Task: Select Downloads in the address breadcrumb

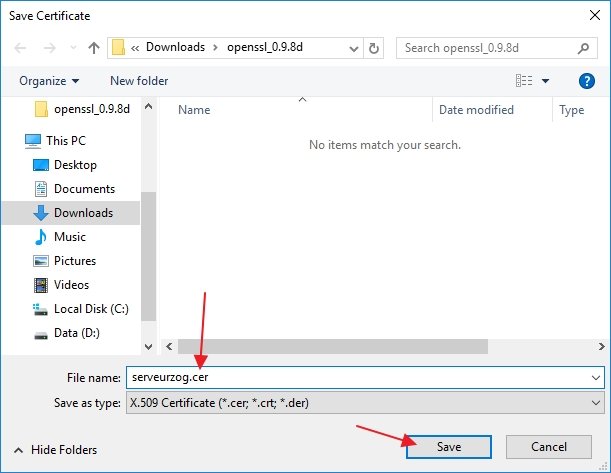Action: [175, 47]
